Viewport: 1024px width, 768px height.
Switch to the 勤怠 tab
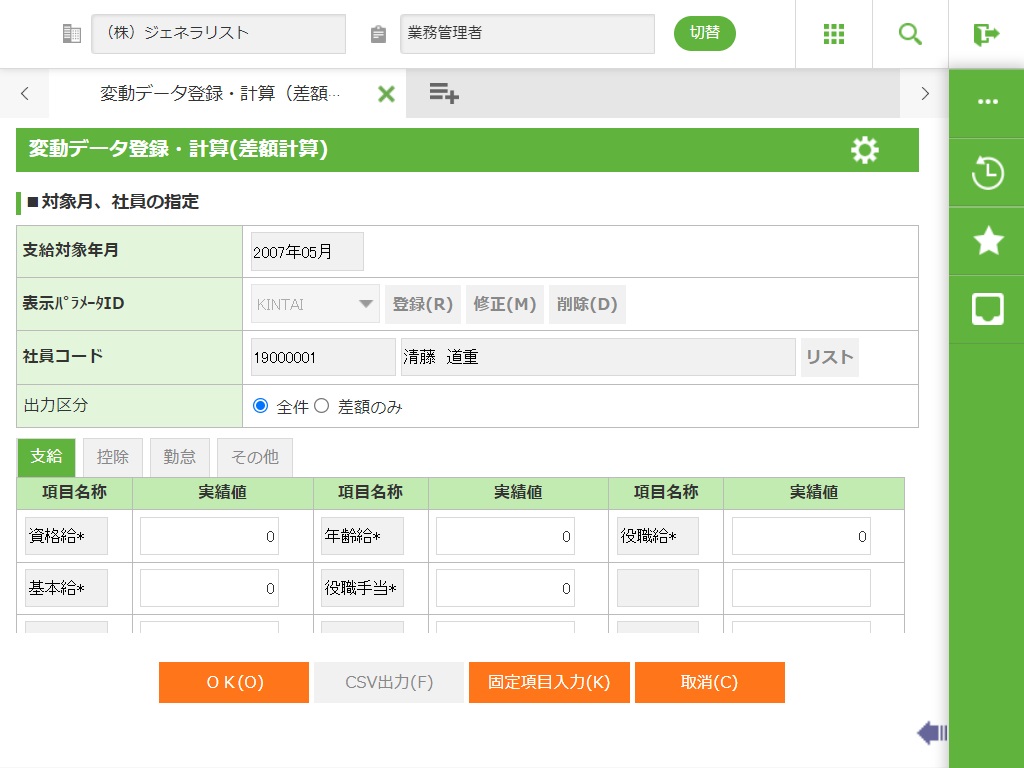coord(180,457)
